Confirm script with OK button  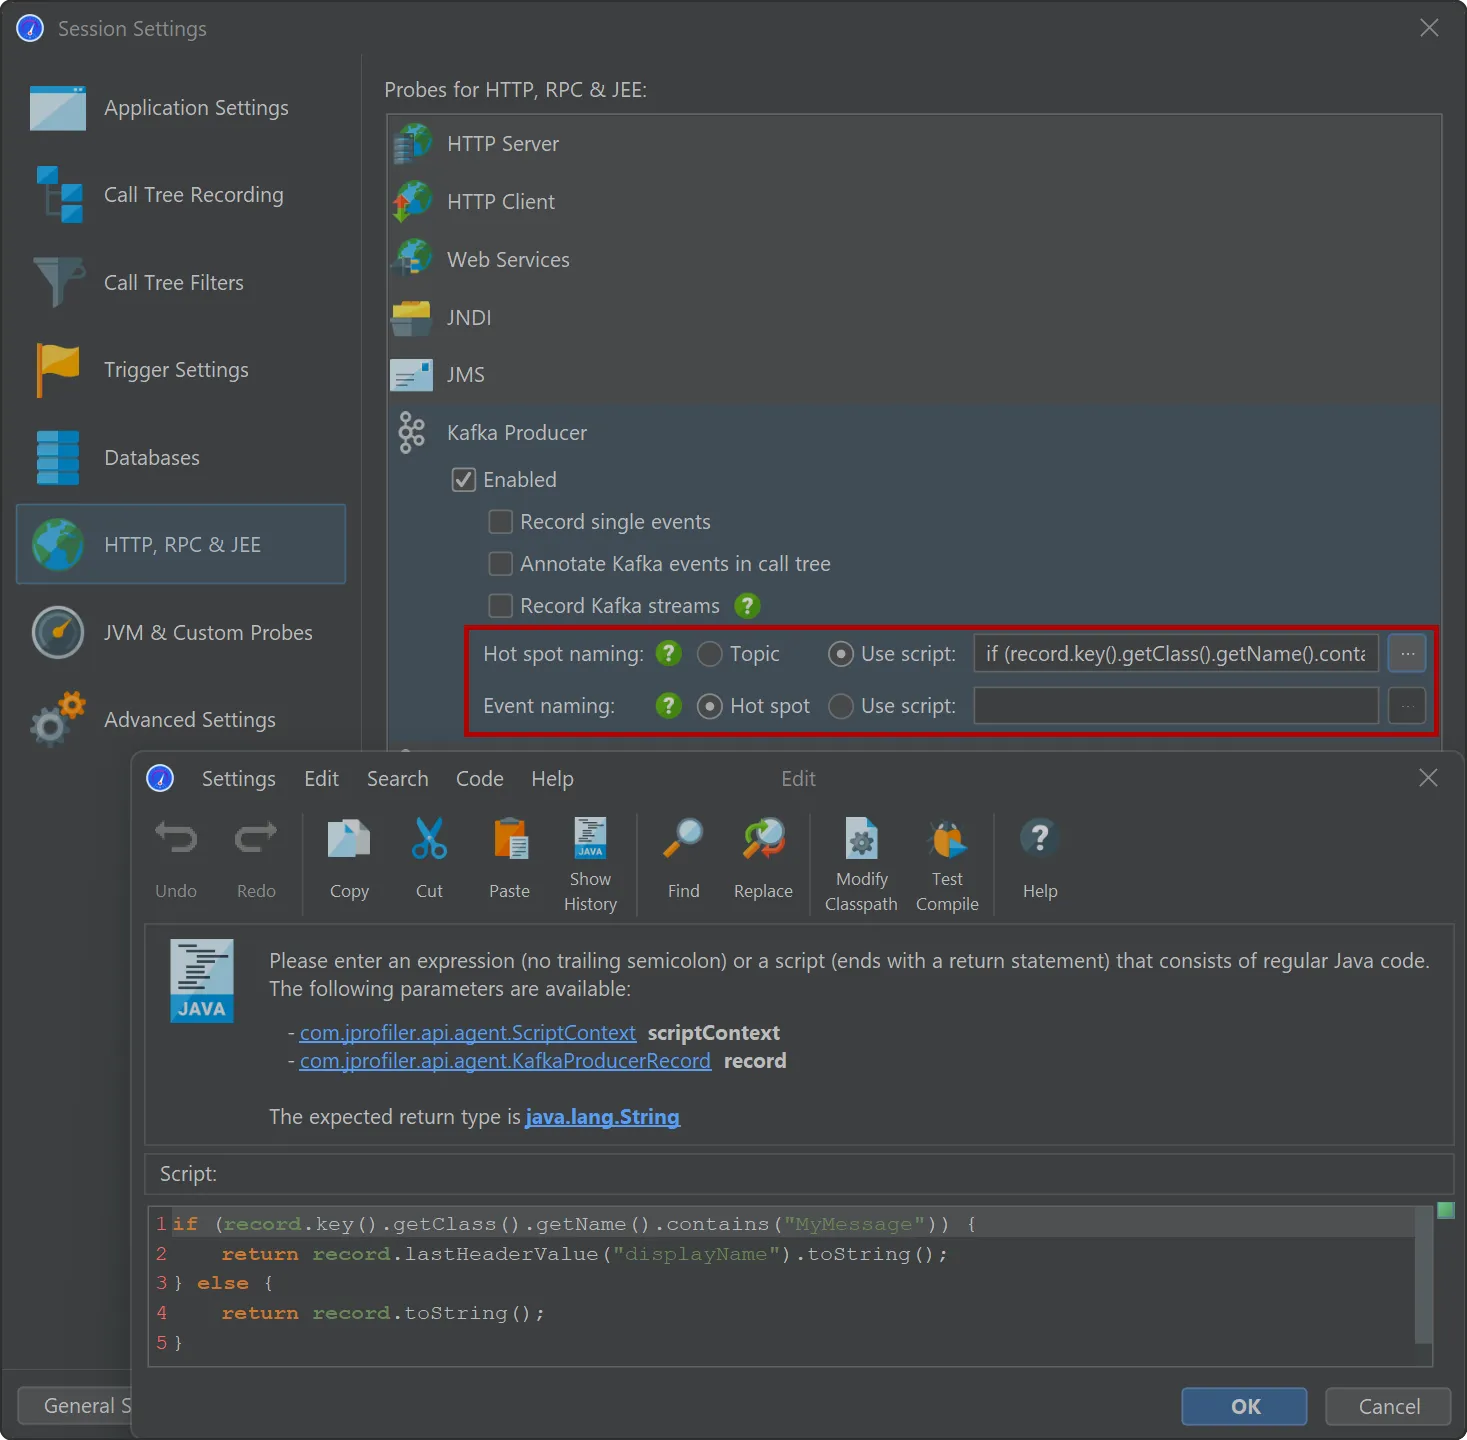click(x=1245, y=1407)
